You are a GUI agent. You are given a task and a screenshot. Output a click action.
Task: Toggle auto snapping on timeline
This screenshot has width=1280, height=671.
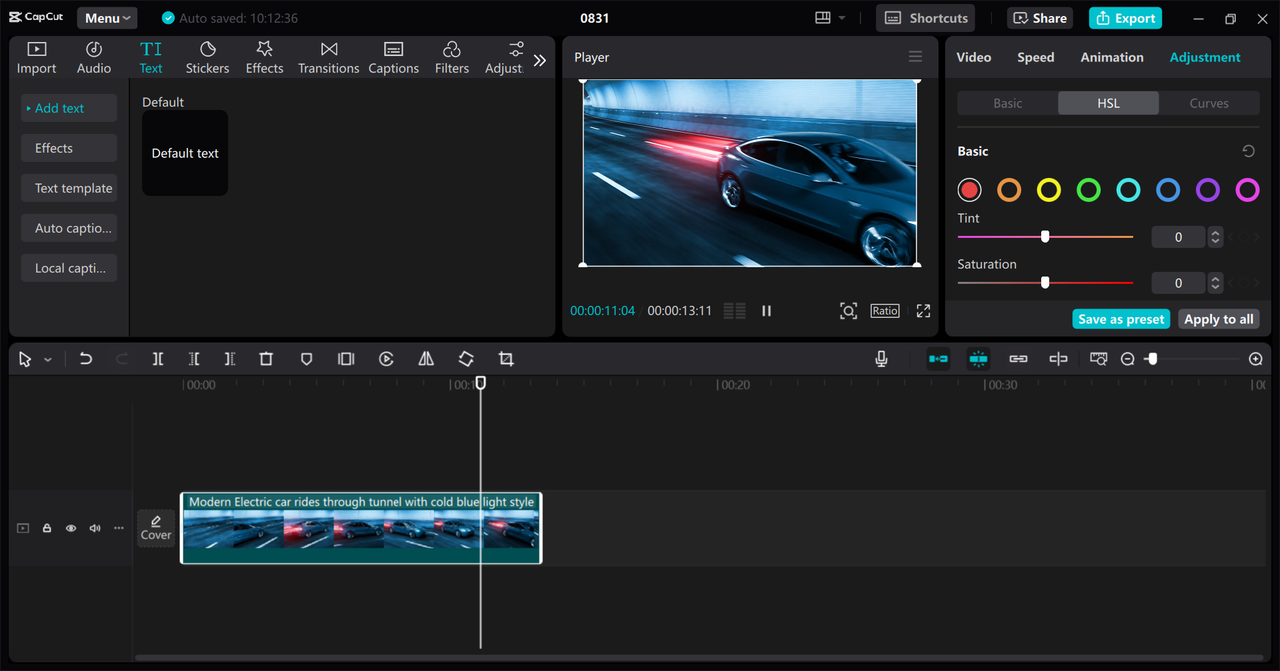click(x=978, y=359)
